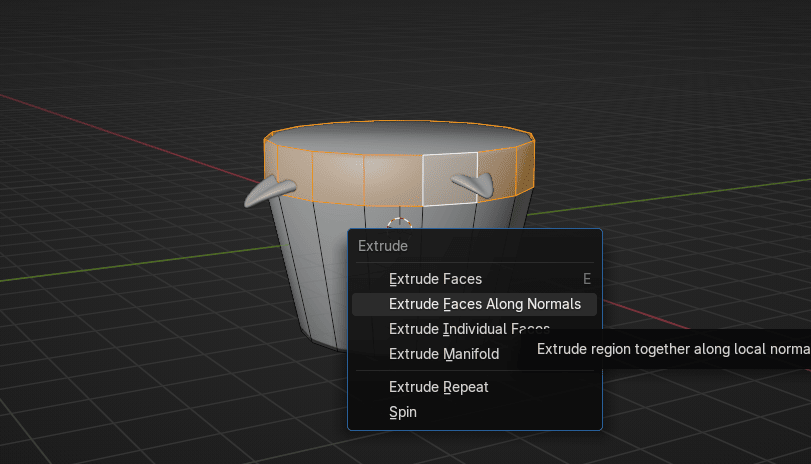
Task: Click the top circular cap face
Action: 400,138
